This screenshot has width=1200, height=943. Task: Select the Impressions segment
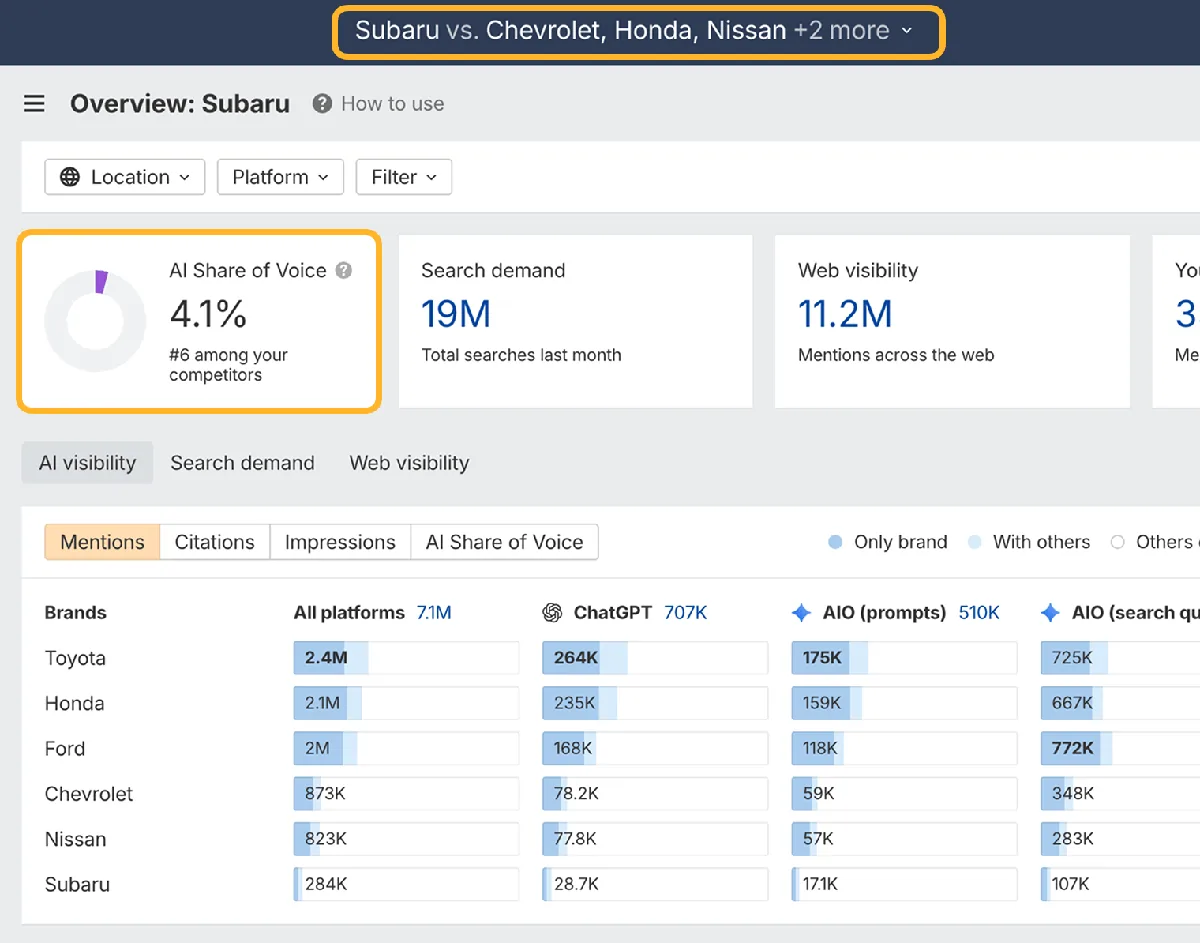tap(340, 542)
